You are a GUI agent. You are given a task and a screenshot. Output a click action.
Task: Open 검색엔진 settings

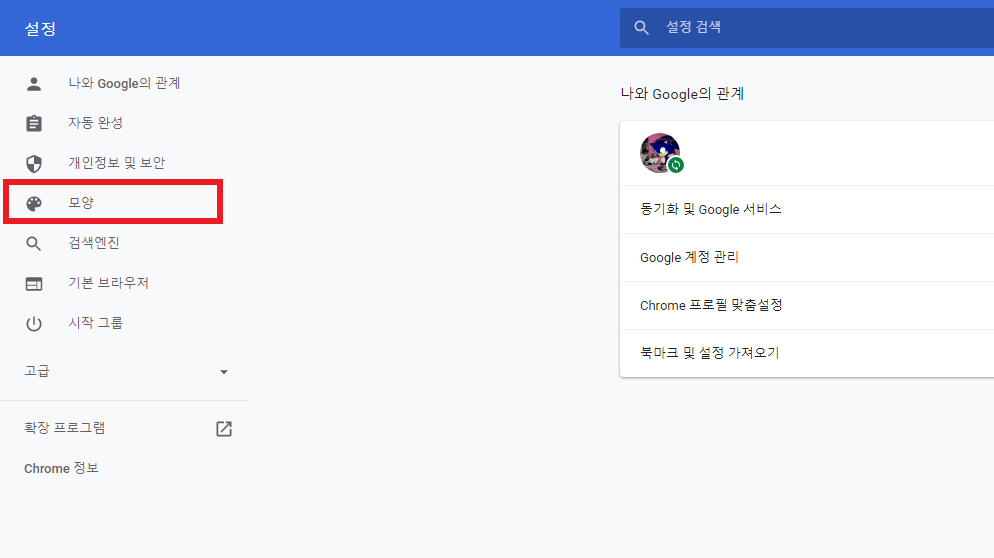click(94, 243)
